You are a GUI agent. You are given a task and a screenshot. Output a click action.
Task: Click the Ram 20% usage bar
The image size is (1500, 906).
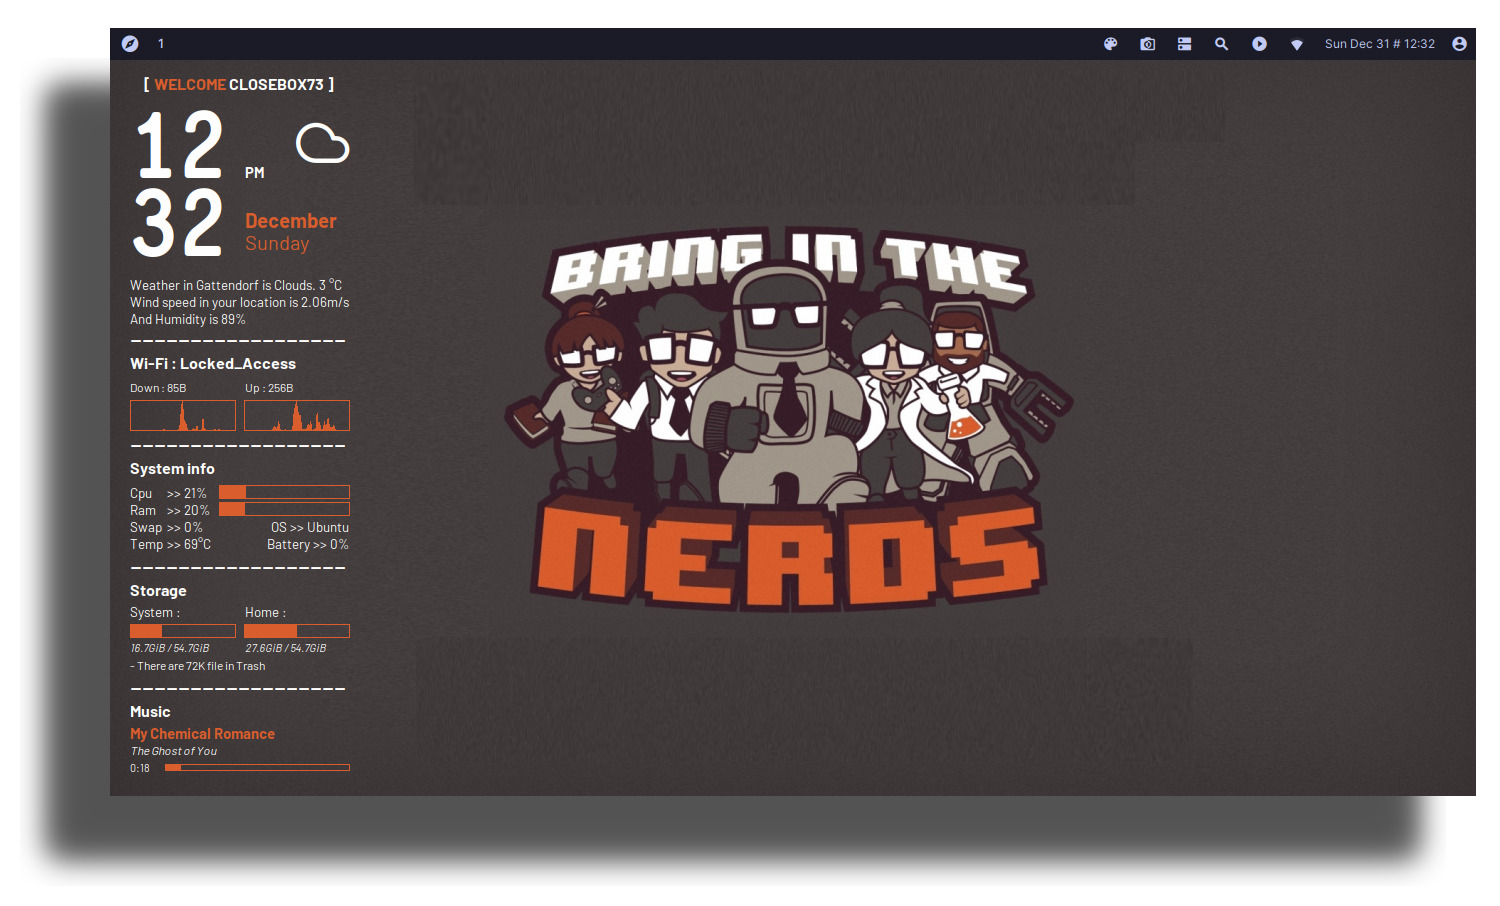[284, 509]
